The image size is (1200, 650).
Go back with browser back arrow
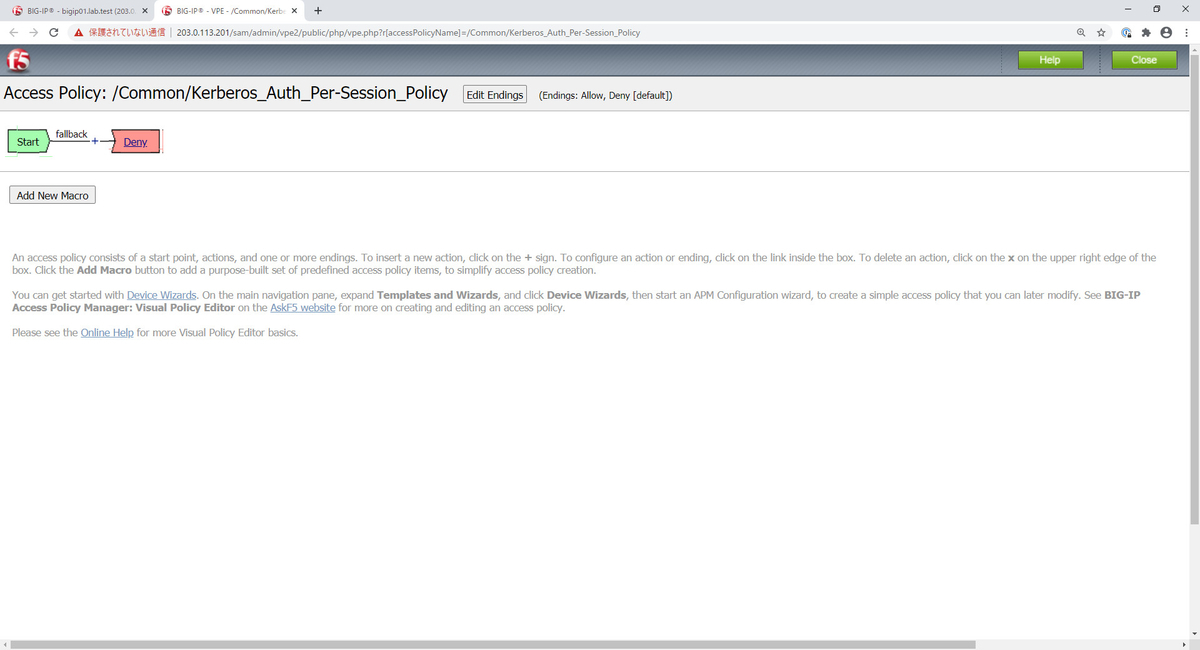pyautogui.click(x=14, y=32)
